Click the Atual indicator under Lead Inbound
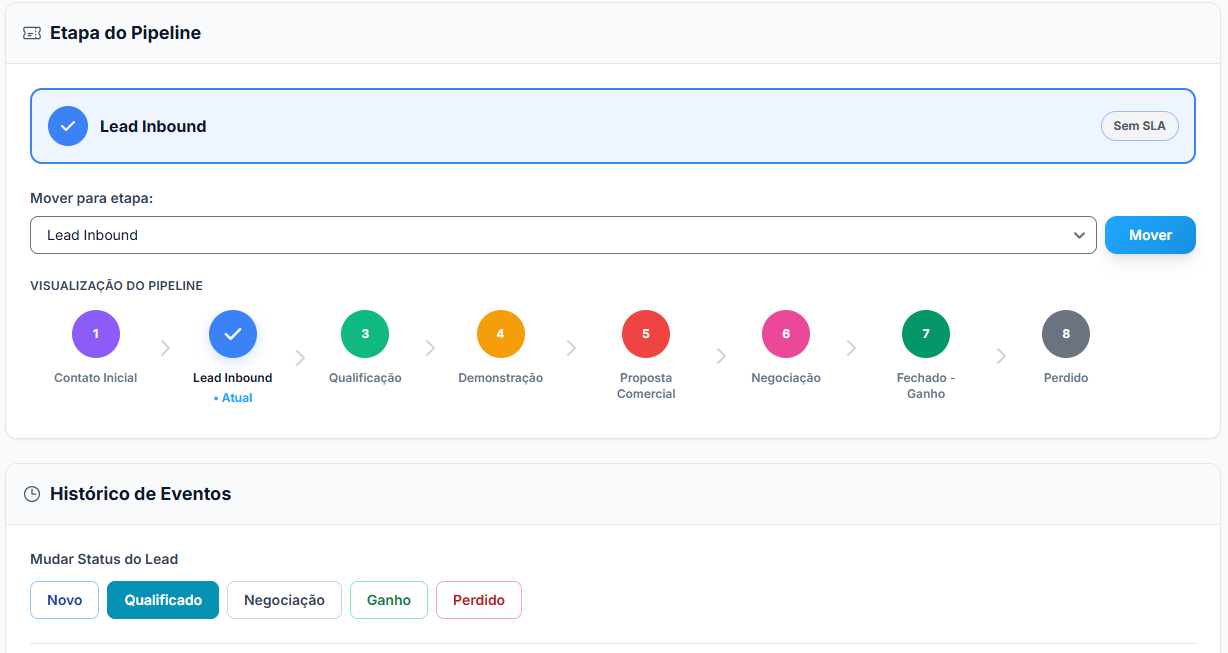This screenshot has height=653, width=1228. coord(233,398)
